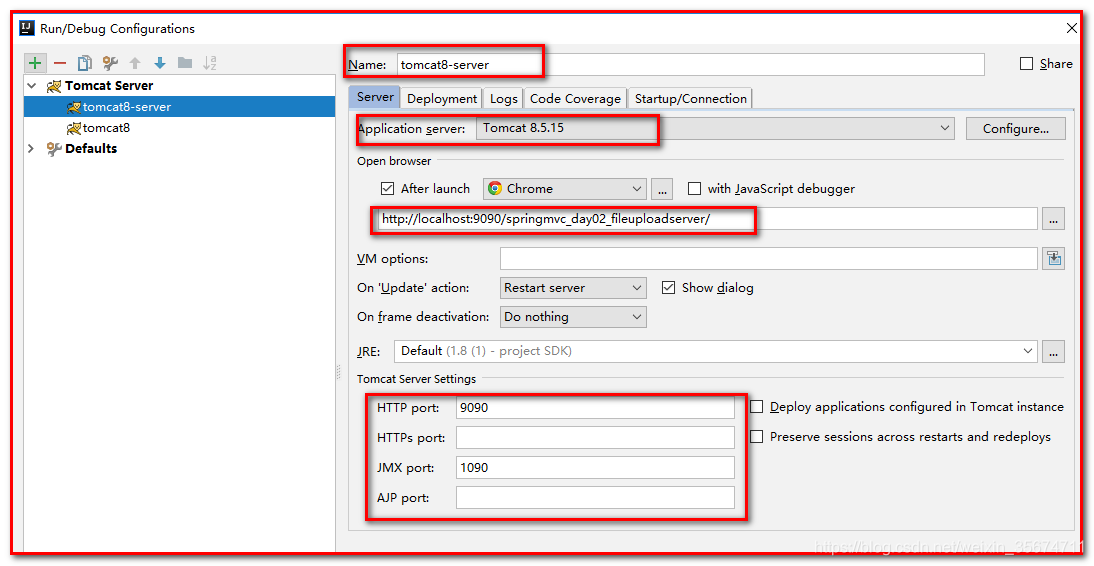
Task: Click the Defaults label in tree
Action: (x=91, y=149)
